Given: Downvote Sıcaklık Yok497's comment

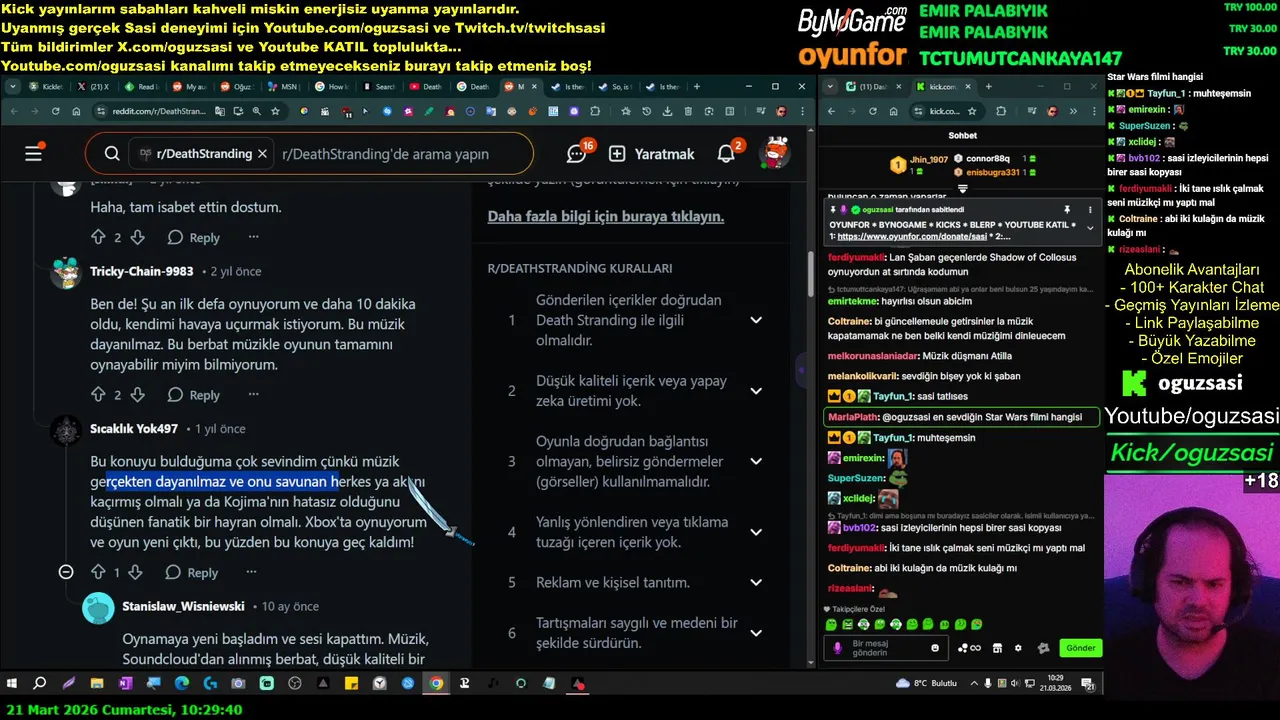Looking at the screenshot, I should [136, 572].
